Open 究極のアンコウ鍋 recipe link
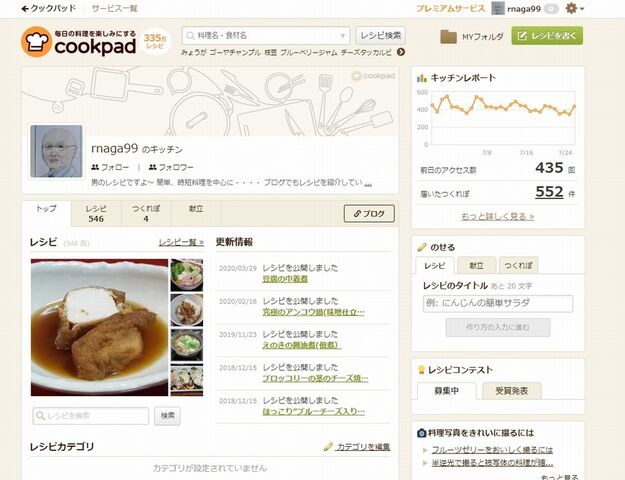The height and width of the screenshot is (480, 625). point(313,312)
